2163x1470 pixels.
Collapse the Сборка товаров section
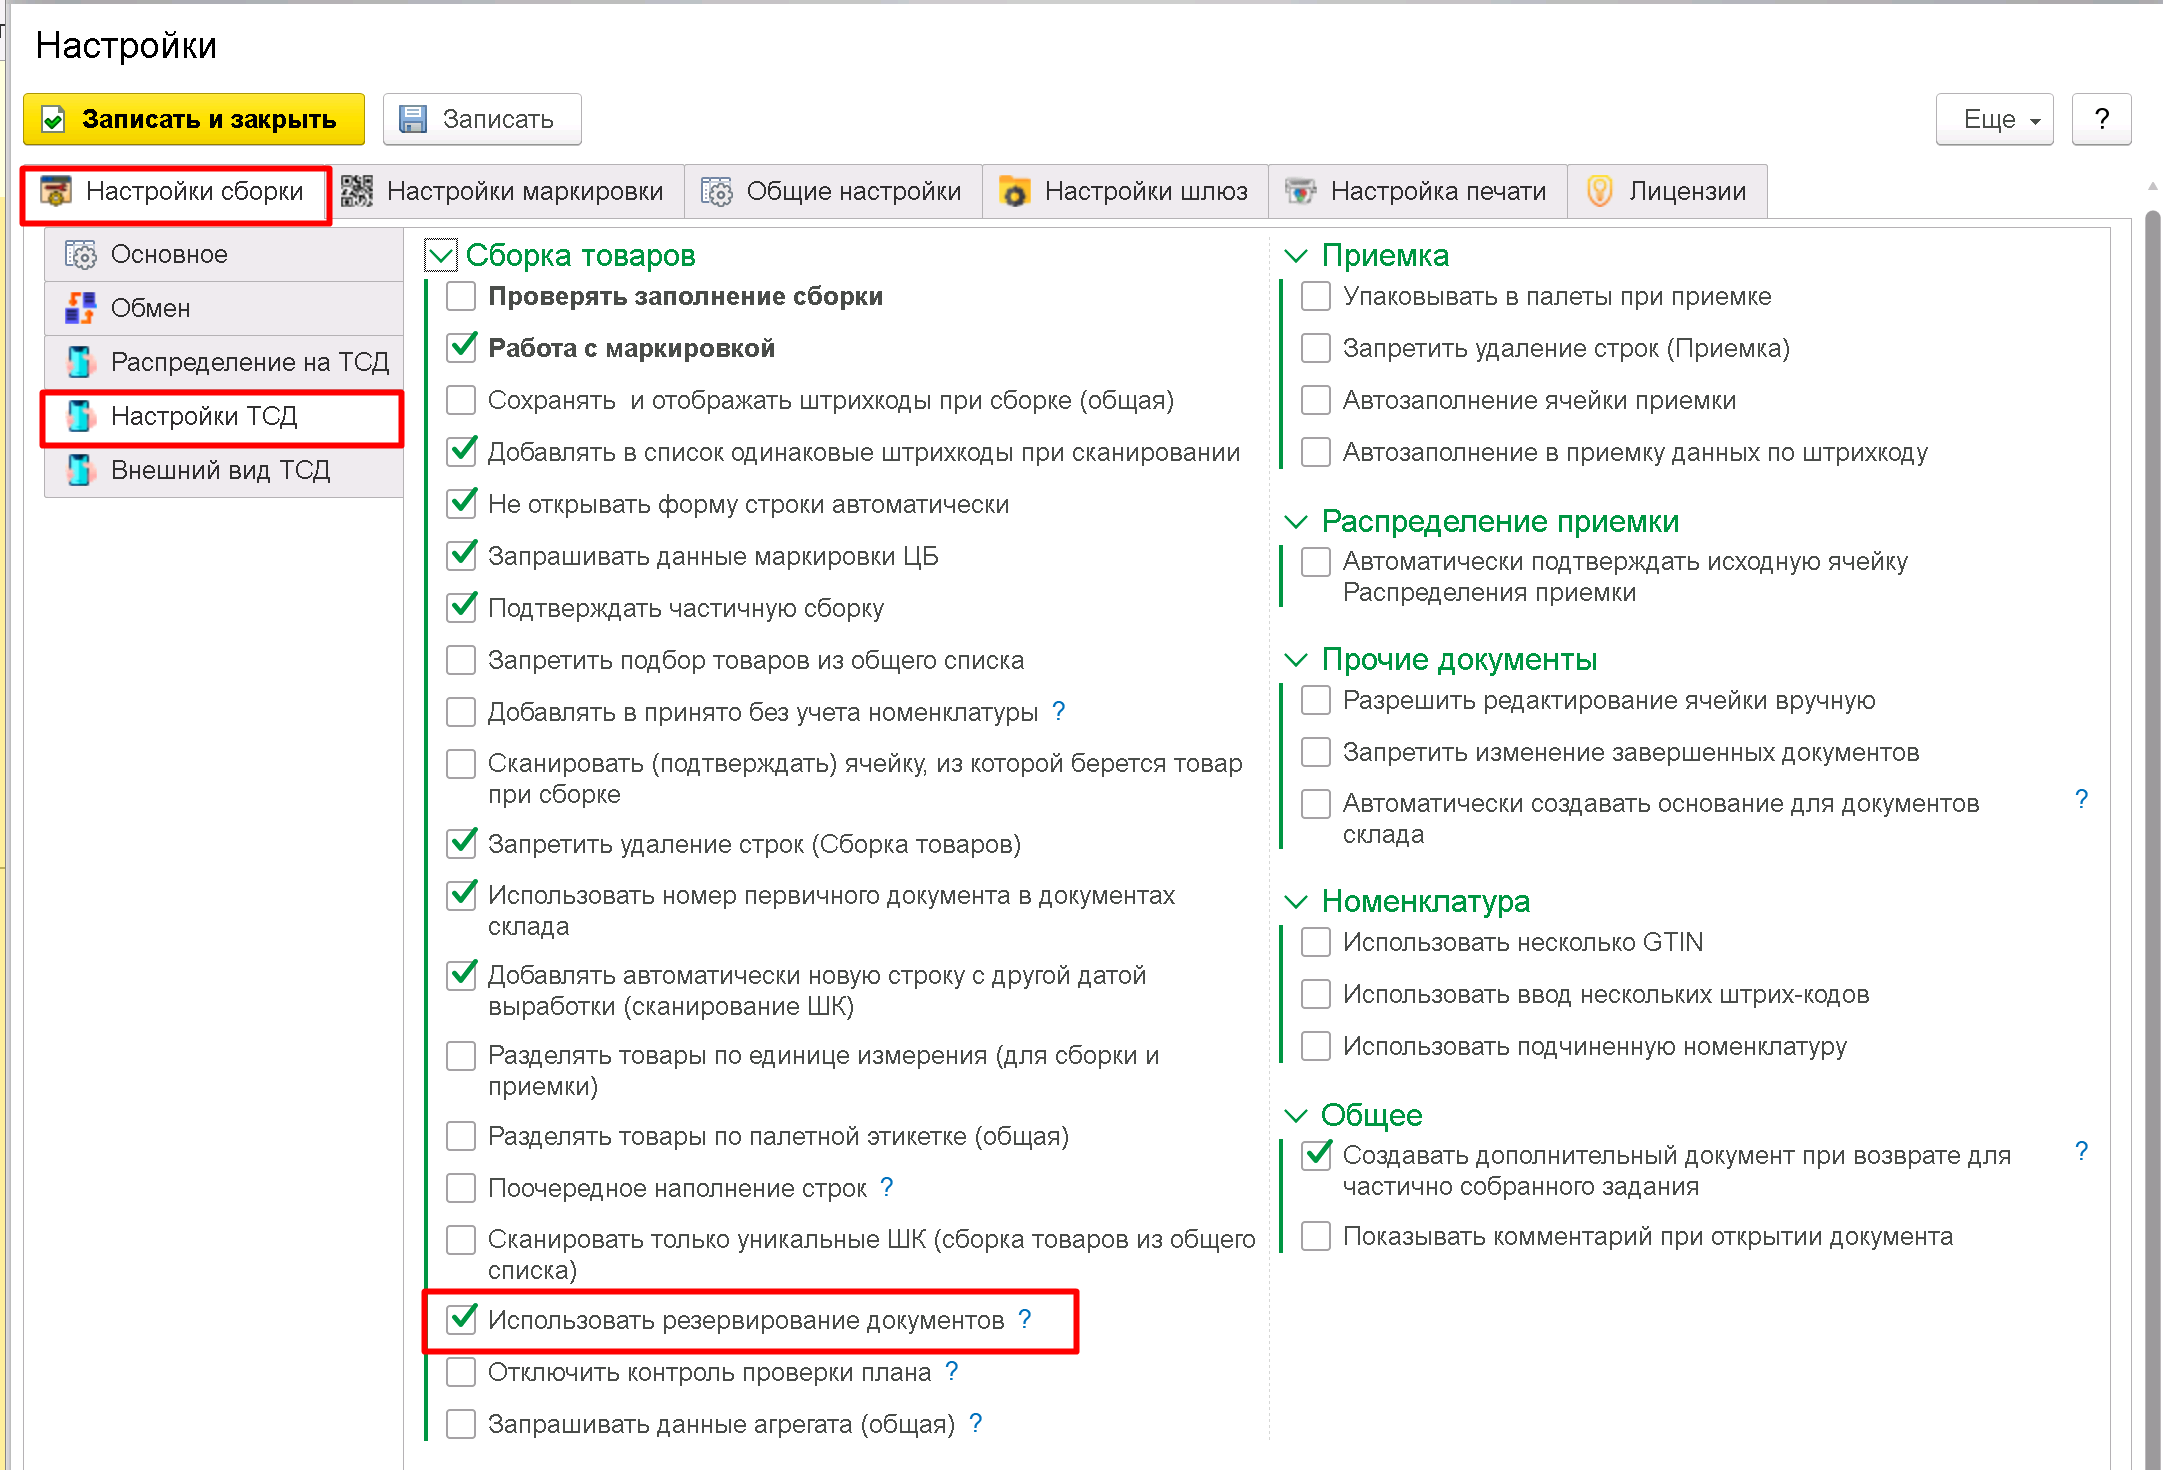click(441, 256)
